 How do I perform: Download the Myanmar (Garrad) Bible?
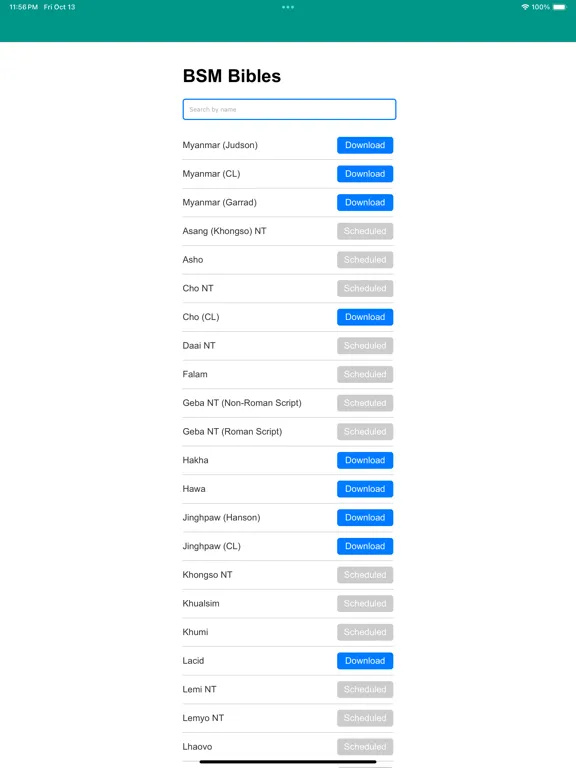[x=365, y=202]
